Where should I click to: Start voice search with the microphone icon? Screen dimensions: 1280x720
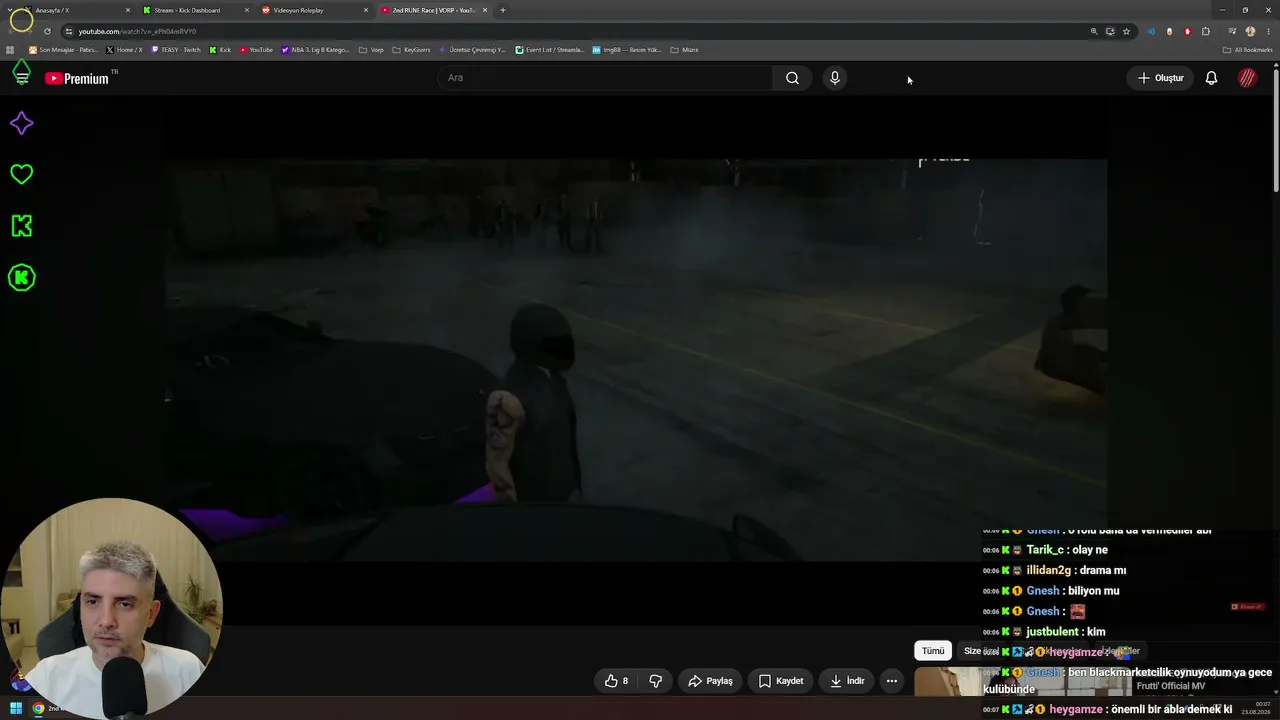click(x=835, y=78)
